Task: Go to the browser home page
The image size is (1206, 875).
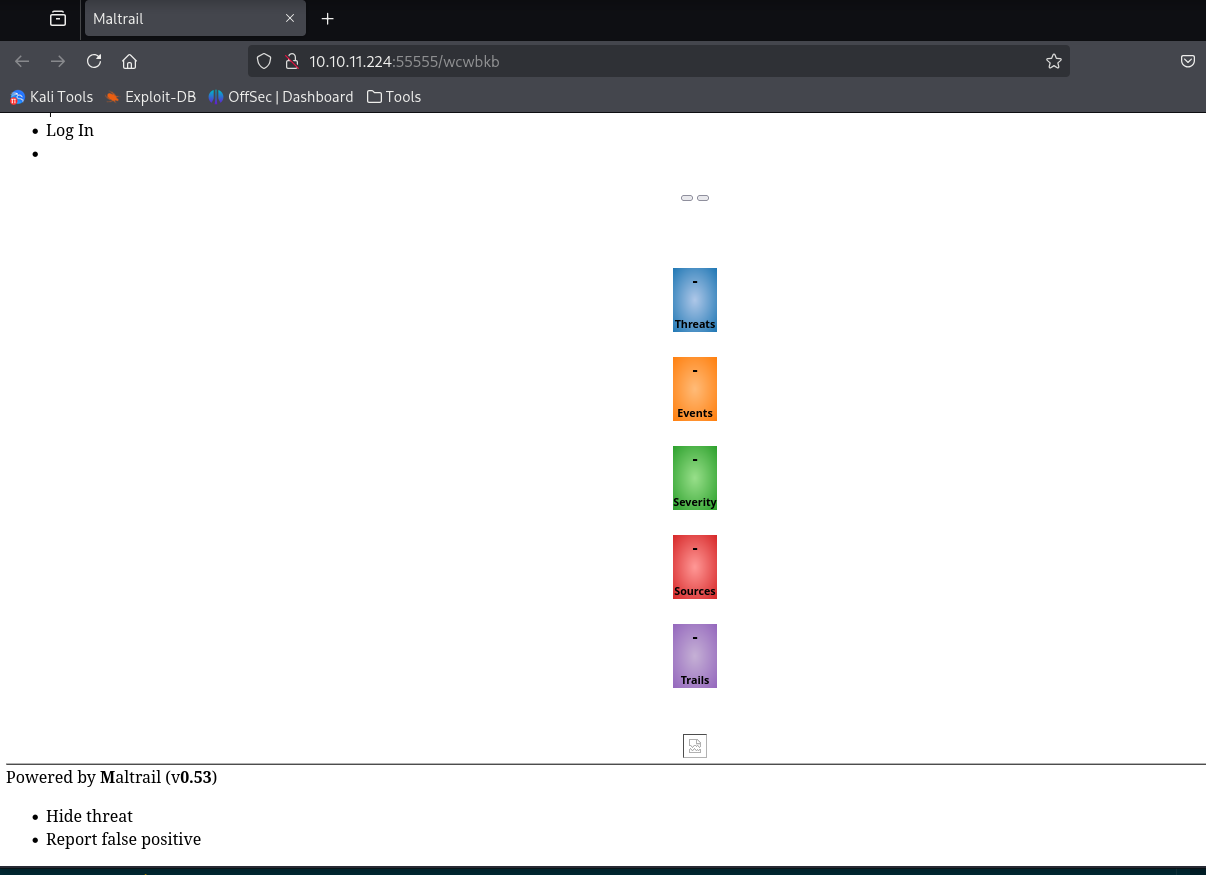Action: tap(129, 61)
